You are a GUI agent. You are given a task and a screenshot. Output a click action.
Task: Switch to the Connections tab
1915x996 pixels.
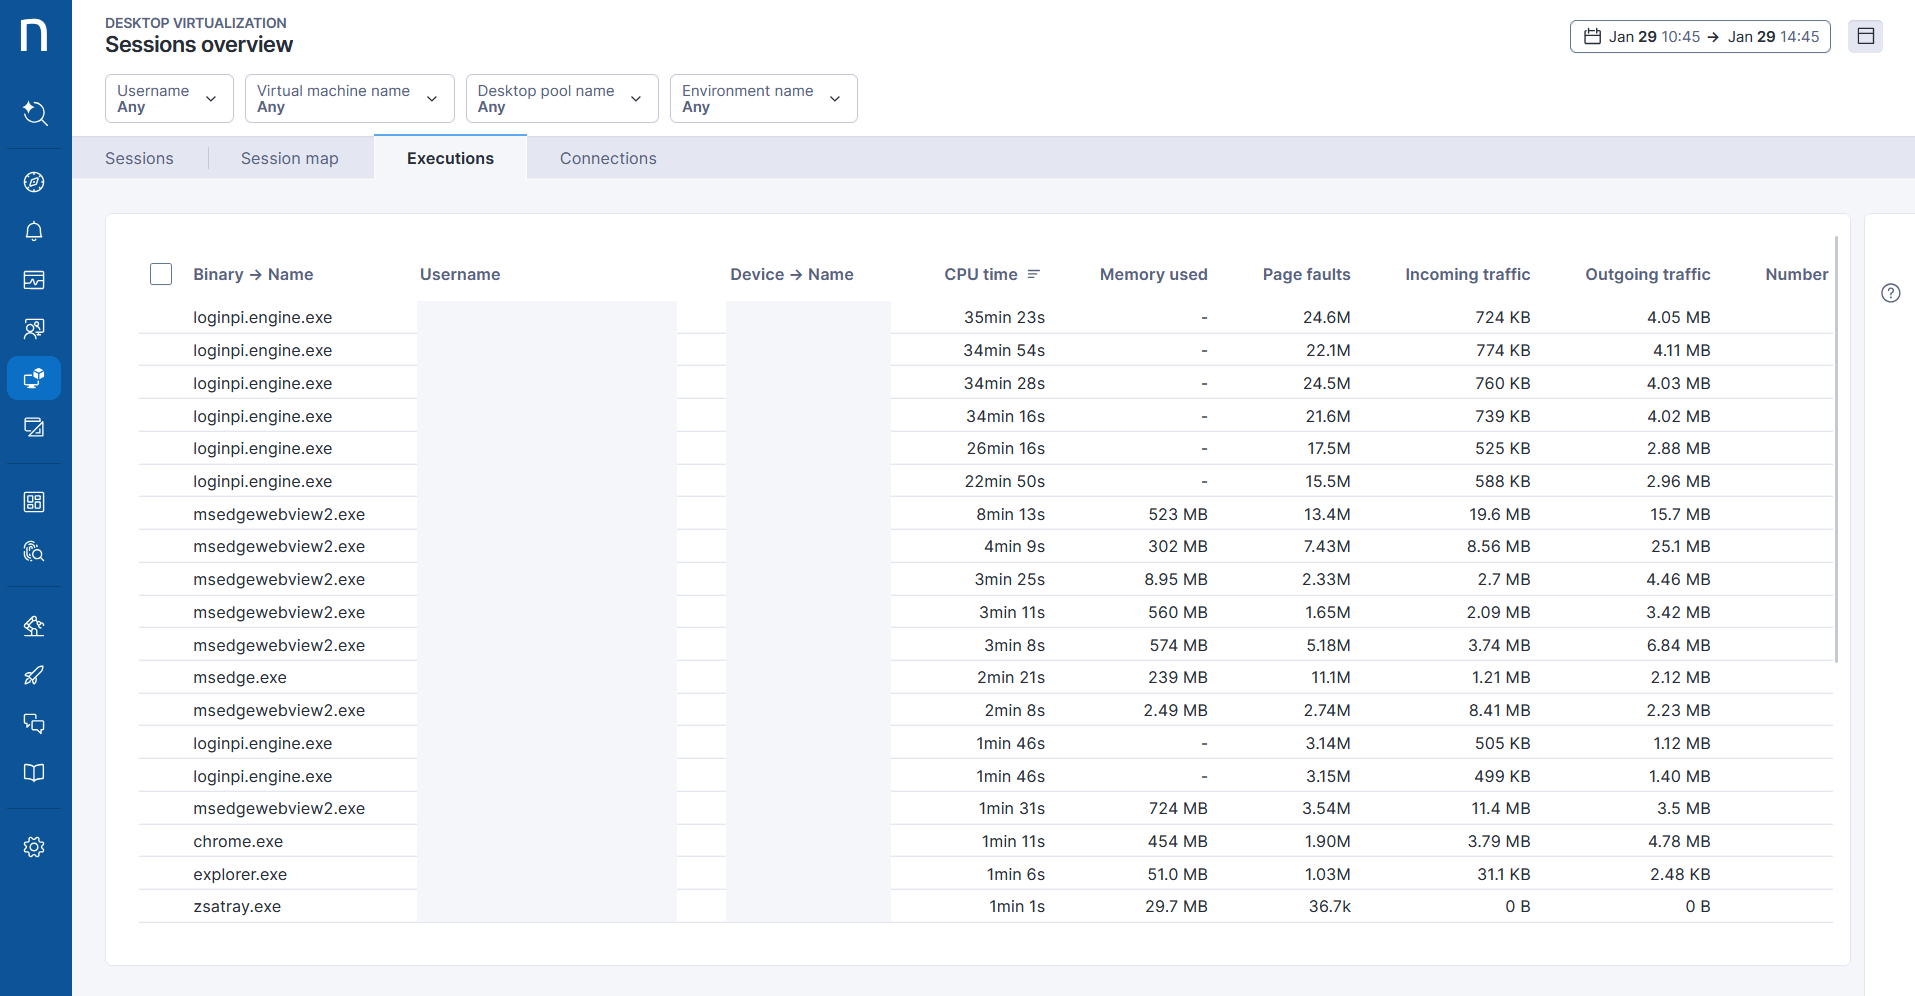[x=608, y=158]
